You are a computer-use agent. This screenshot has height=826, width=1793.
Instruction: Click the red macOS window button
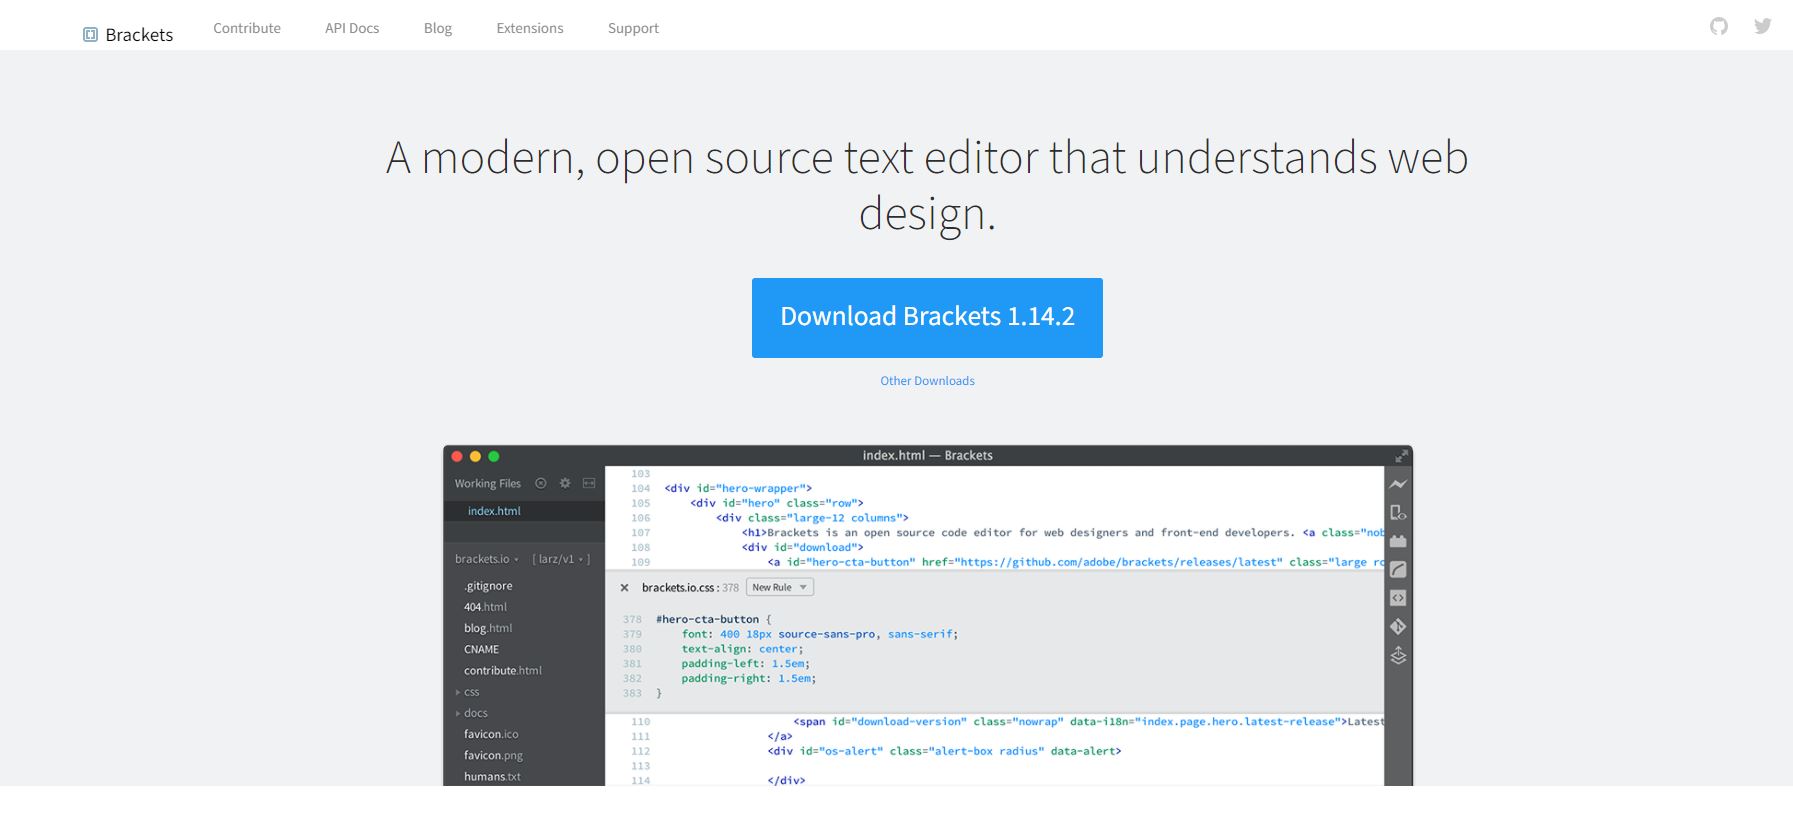click(x=457, y=456)
